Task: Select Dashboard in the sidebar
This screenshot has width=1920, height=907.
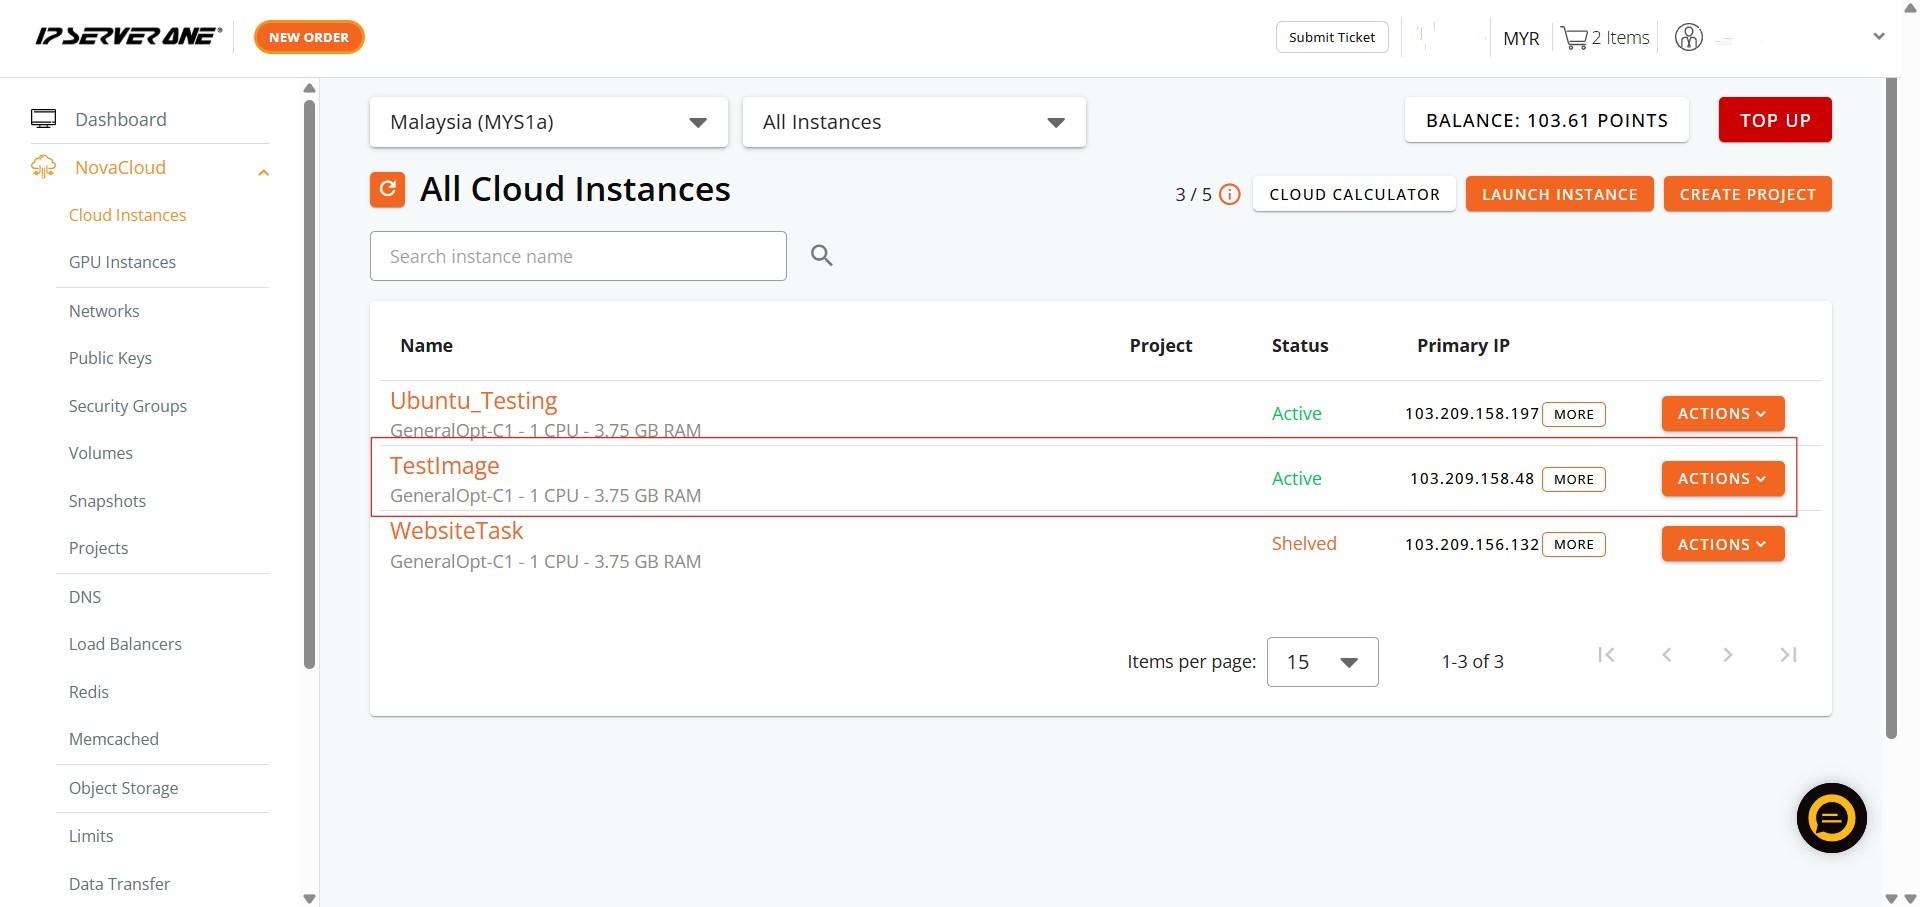Action: [x=120, y=119]
